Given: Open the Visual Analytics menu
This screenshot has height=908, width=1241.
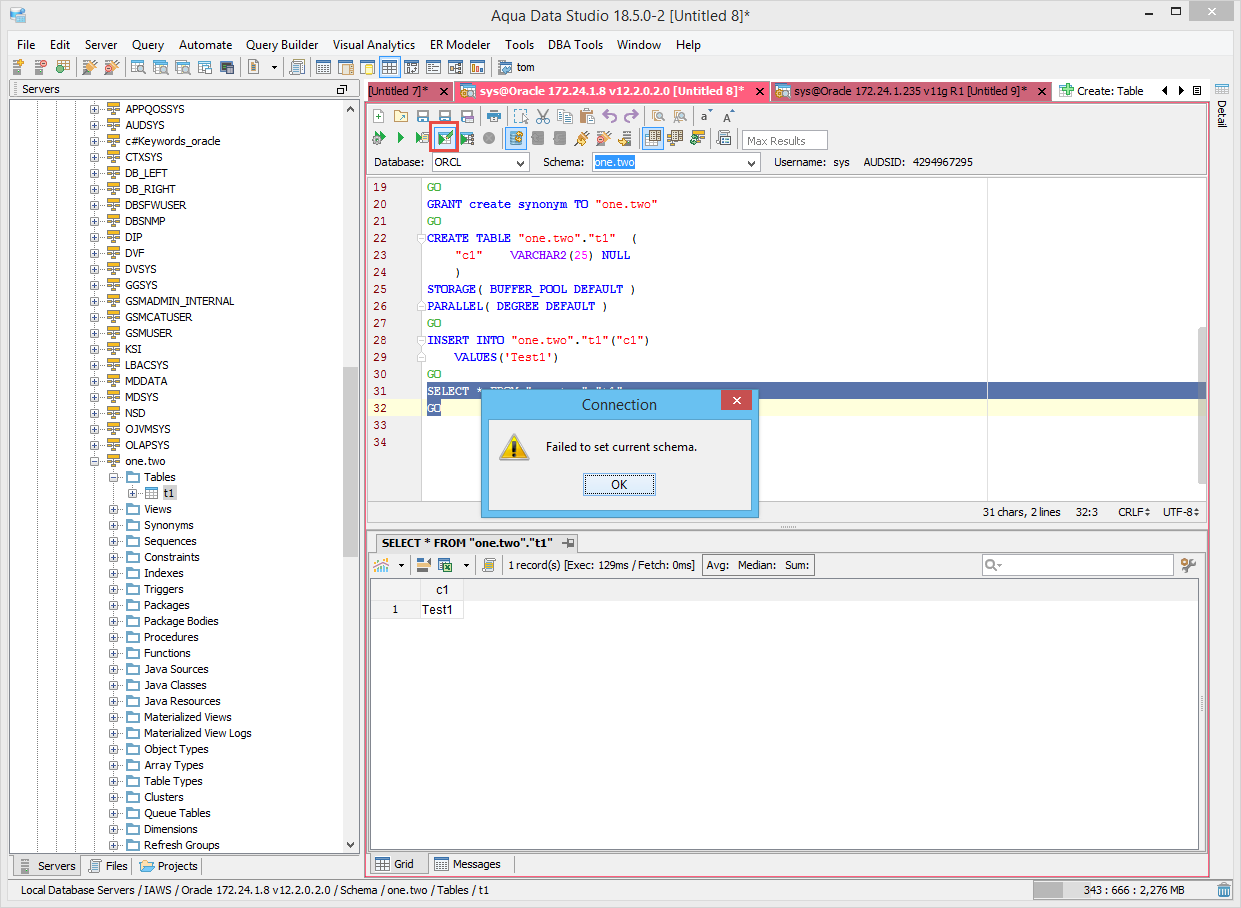Looking at the screenshot, I should pos(374,45).
